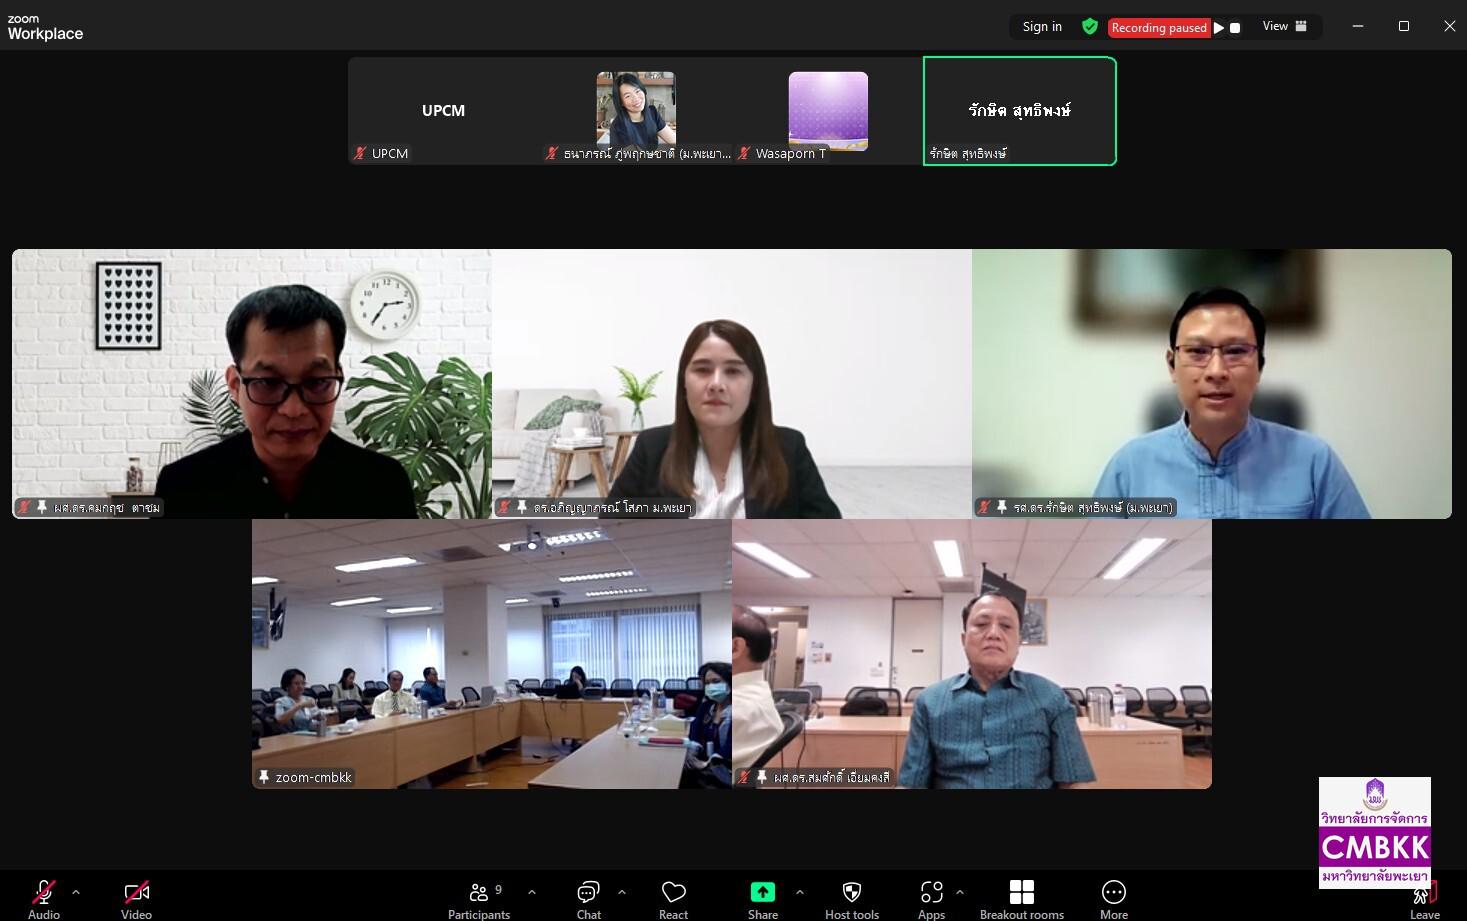Close the Zoom meeting window
Image resolution: width=1467 pixels, height=921 pixels.
[1449, 26]
